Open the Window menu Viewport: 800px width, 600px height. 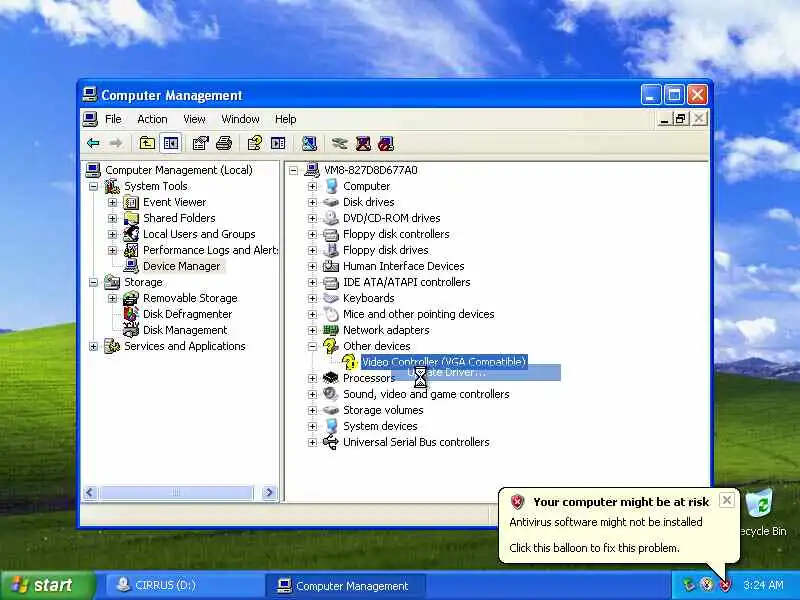[240, 119]
